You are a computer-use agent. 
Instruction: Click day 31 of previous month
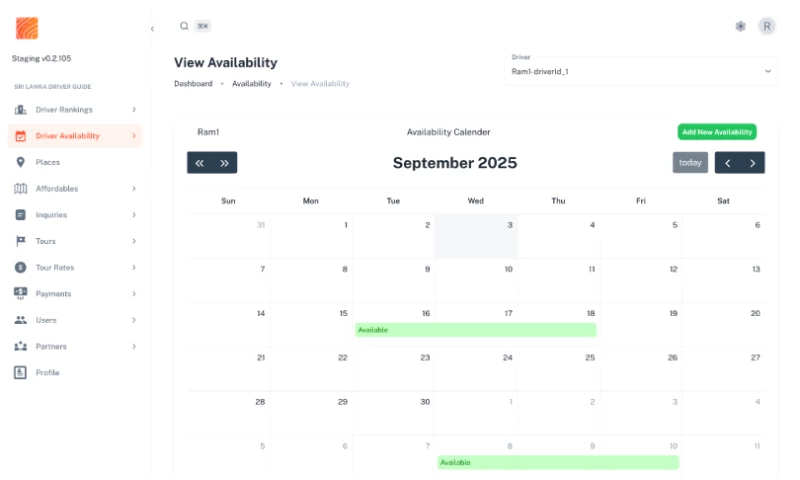[229, 236]
